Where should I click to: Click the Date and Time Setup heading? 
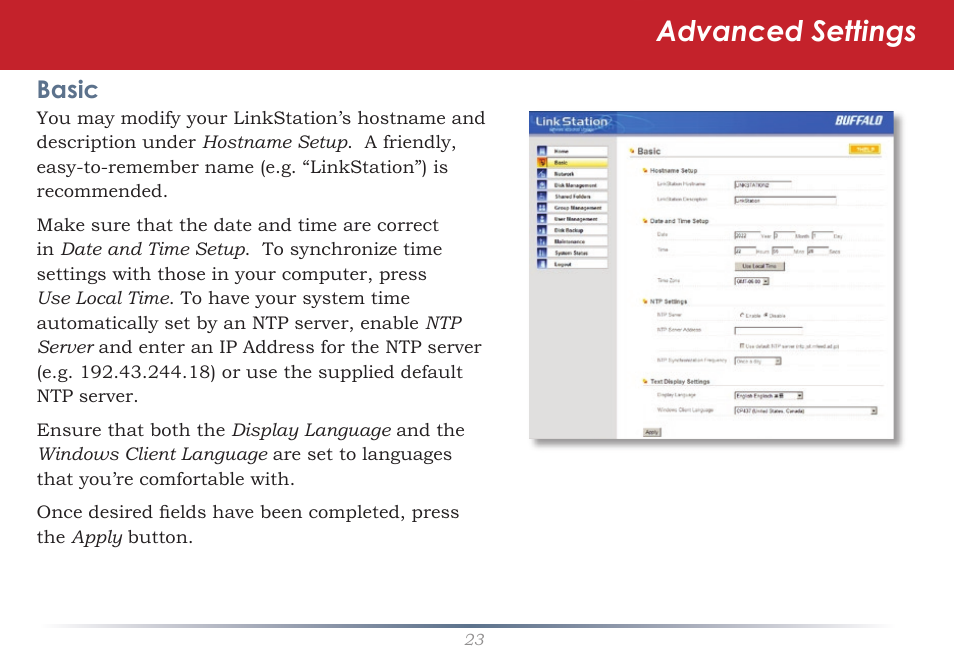coord(679,221)
